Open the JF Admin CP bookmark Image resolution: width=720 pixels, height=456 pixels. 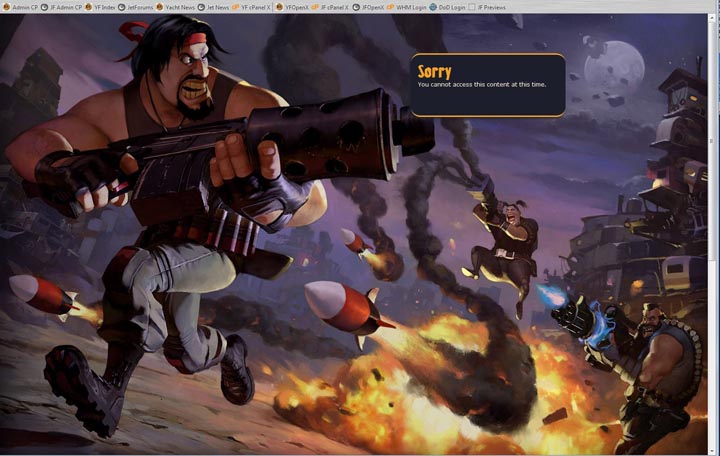point(62,7)
